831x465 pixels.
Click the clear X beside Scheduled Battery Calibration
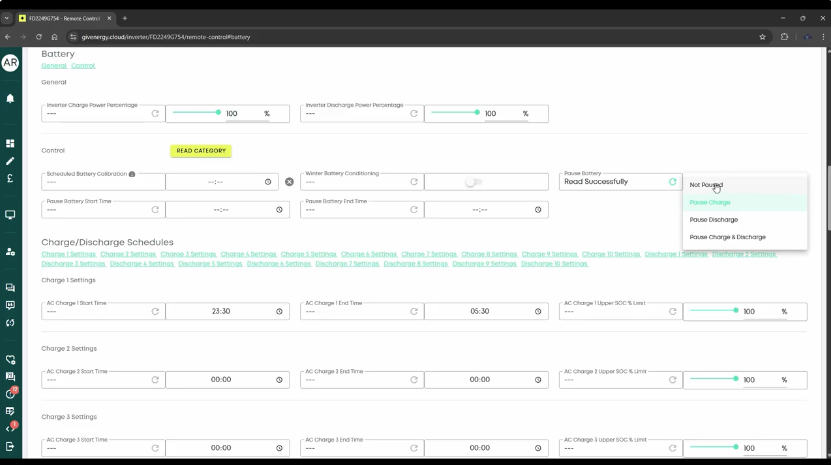tap(289, 182)
